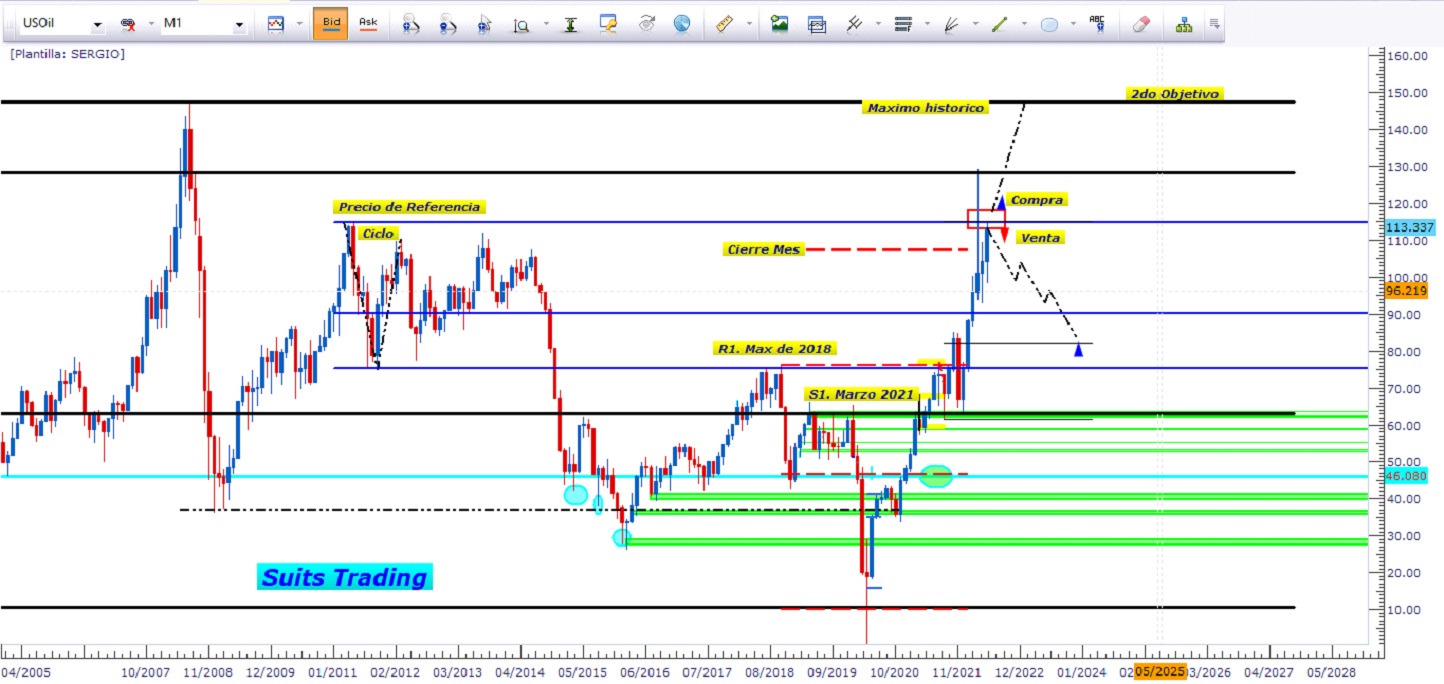Screen dimensions: 1444x684
Task: Select the ruler measurement tool
Action: (726, 24)
